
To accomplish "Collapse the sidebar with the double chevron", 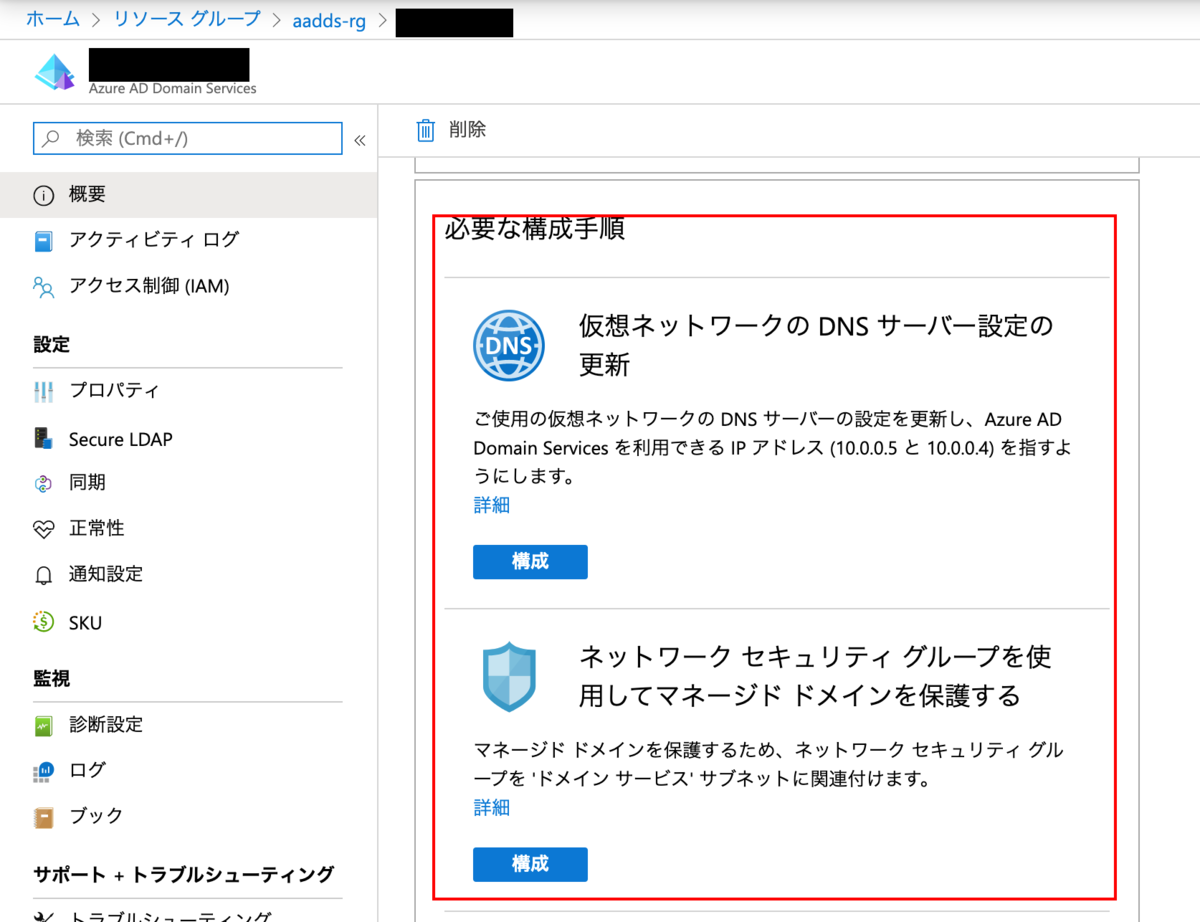I will pos(360,140).
